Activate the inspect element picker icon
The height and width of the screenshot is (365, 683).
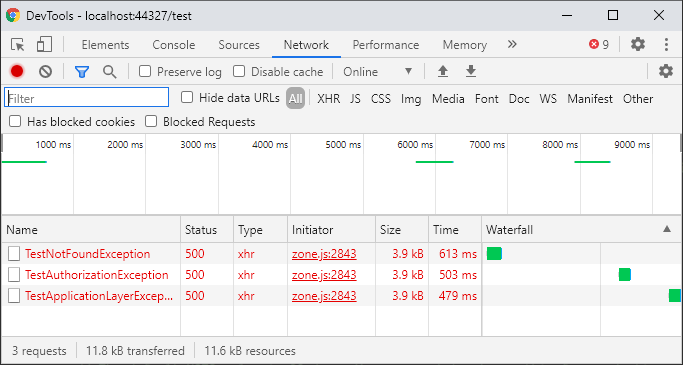[x=17, y=44]
